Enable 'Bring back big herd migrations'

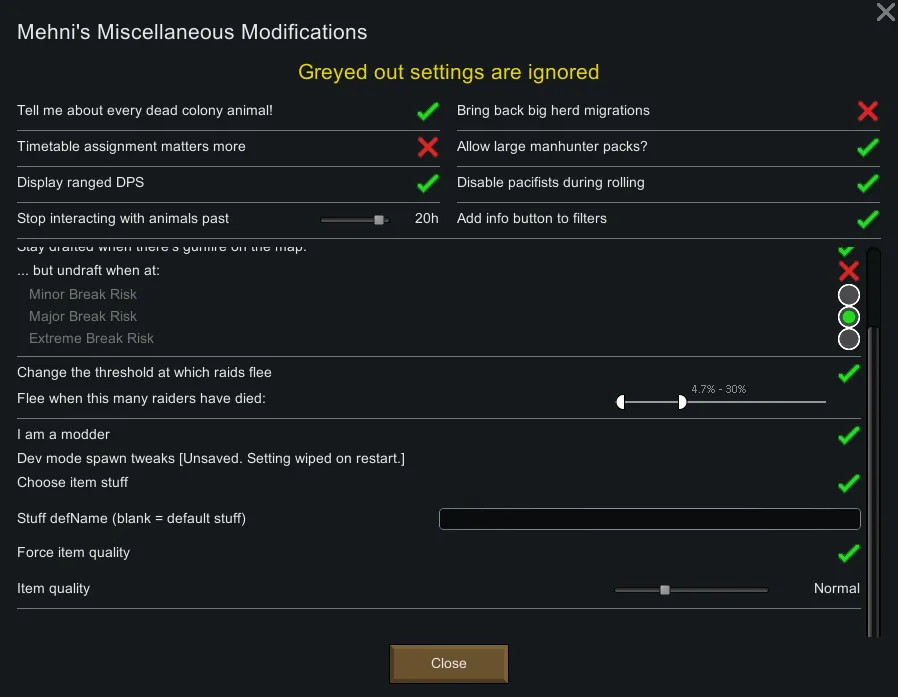coord(868,111)
